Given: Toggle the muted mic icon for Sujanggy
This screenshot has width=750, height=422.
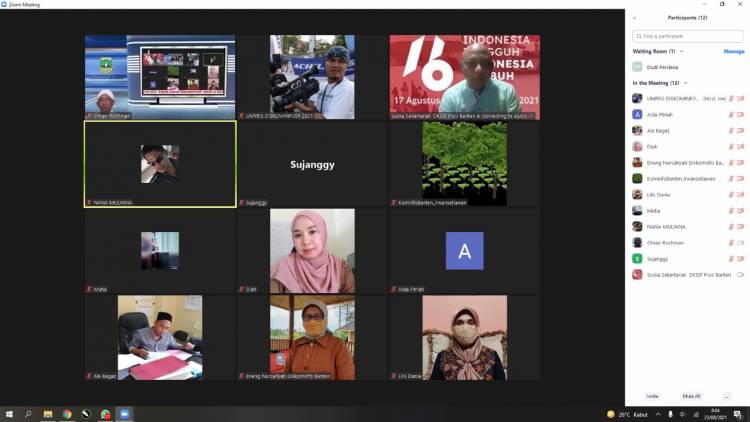Looking at the screenshot, I should click(x=731, y=259).
